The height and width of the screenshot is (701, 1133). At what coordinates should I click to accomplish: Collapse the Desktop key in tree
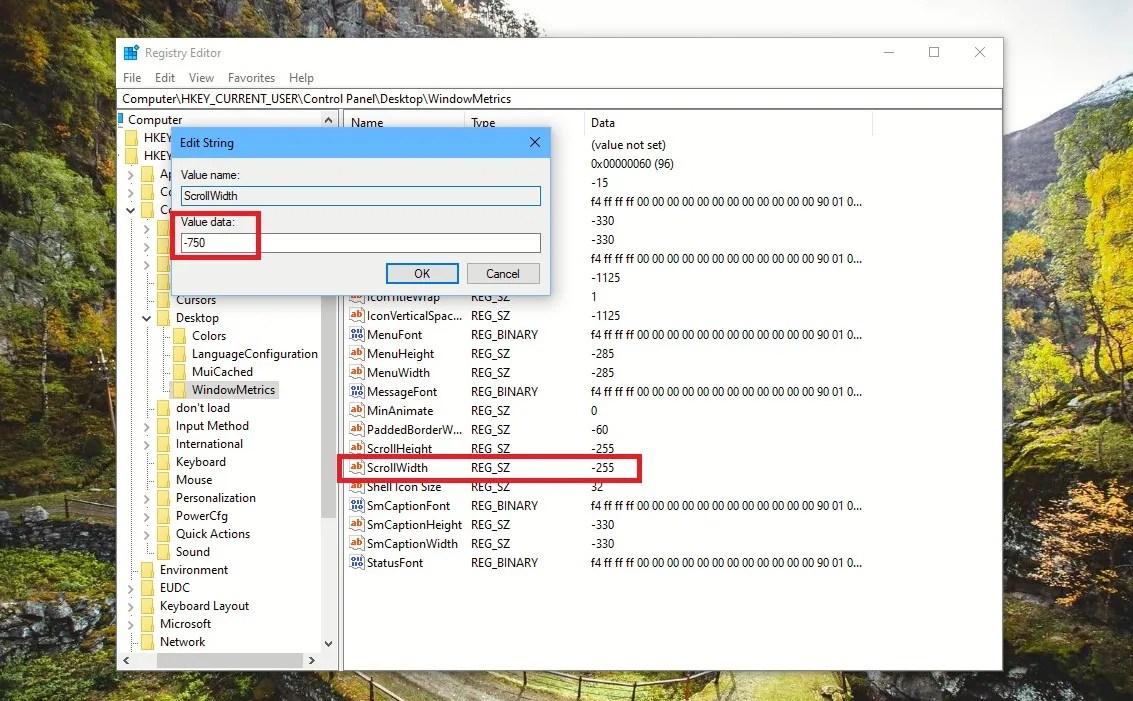147,317
